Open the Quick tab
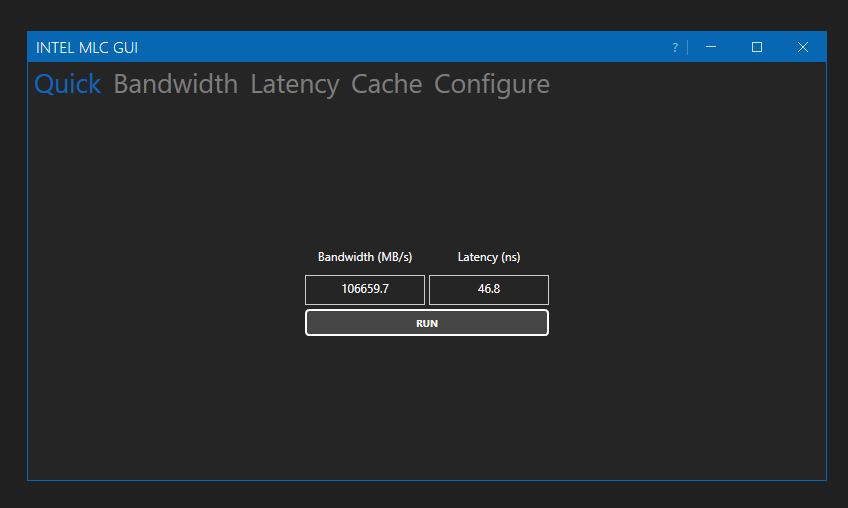This screenshot has height=508, width=848. 68,84
